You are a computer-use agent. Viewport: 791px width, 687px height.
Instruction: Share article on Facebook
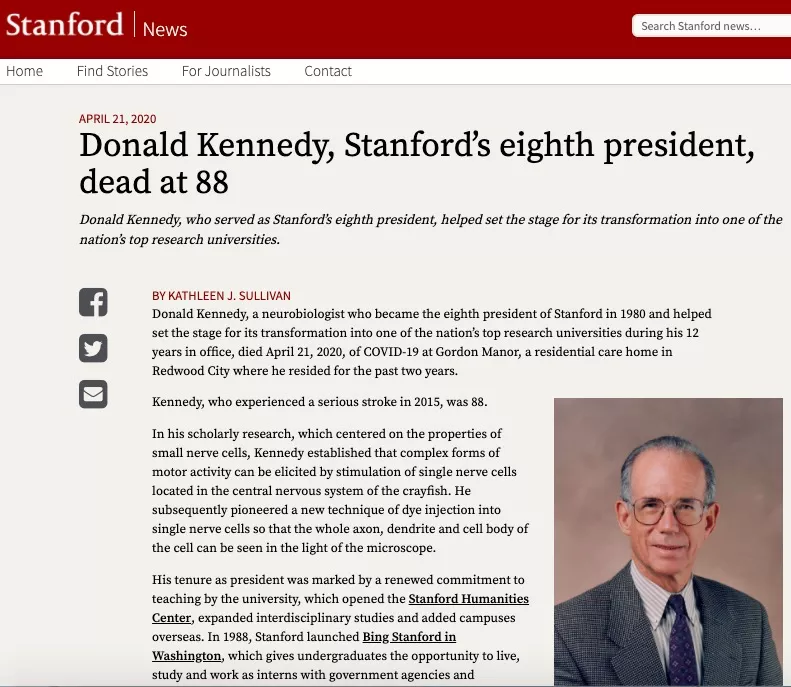tap(93, 302)
